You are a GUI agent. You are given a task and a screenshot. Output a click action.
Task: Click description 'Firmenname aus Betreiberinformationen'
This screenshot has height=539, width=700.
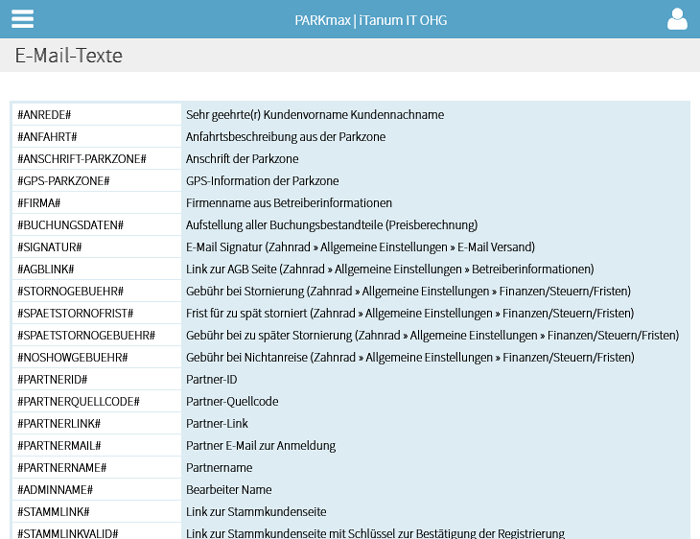289,203
